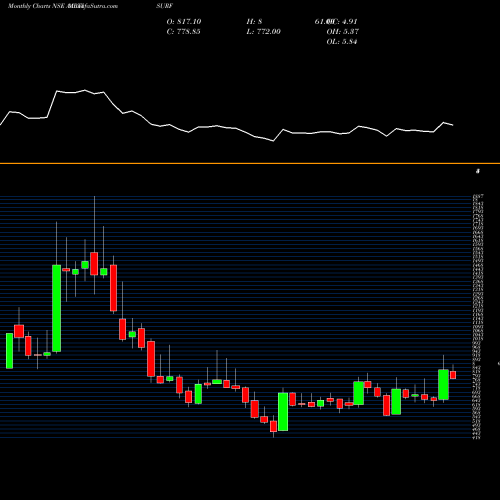This screenshot has height=500, width=500.
Task: Click the "O: 817.10" open value
Action: click(184, 22)
